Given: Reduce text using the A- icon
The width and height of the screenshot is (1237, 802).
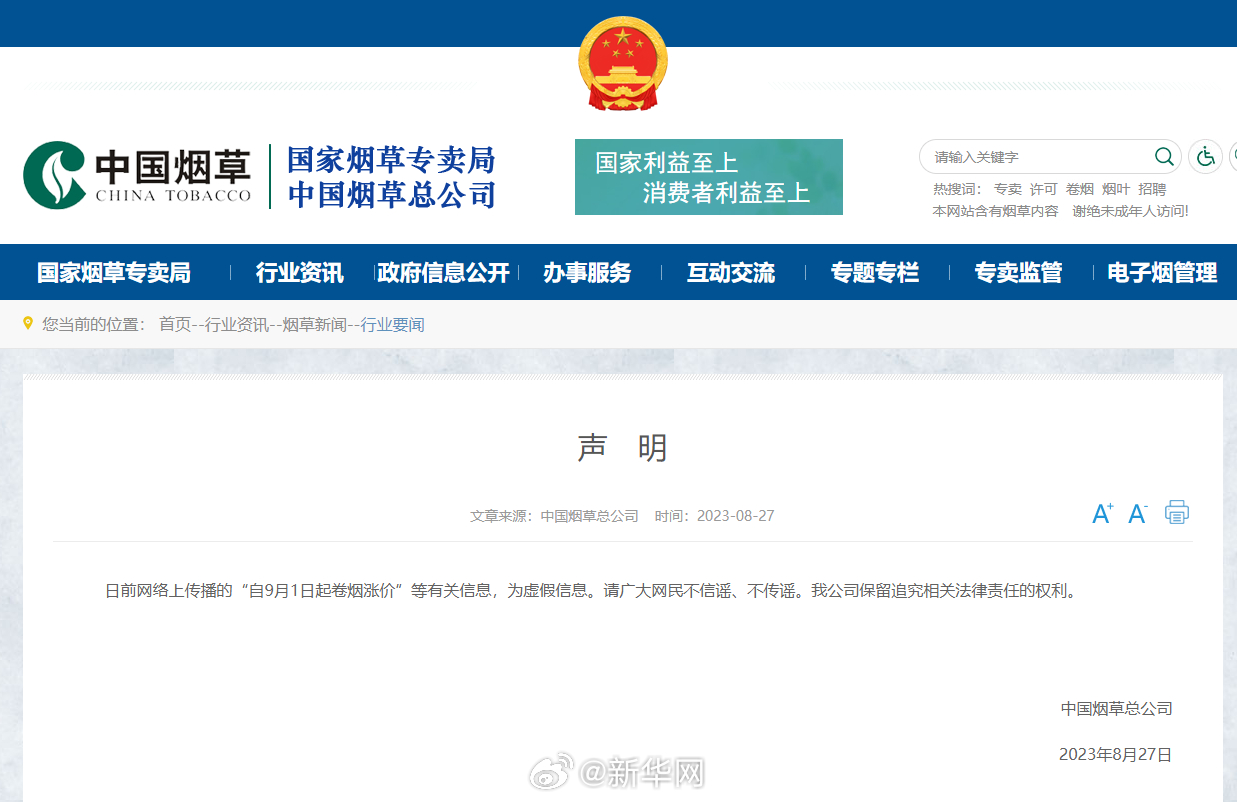Looking at the screenshot, I should 1137,513.
